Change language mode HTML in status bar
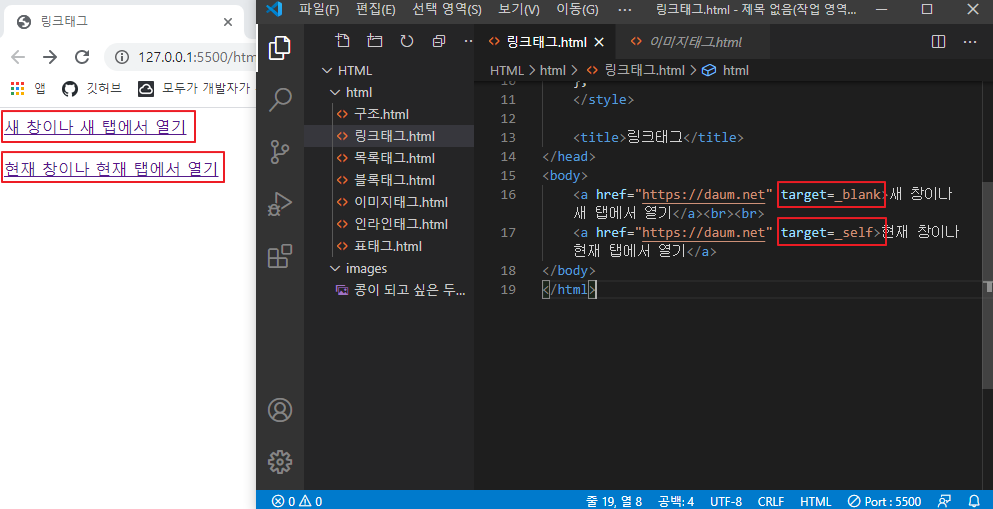This screenshot has height=509, width=993. [x=816, y=501]
